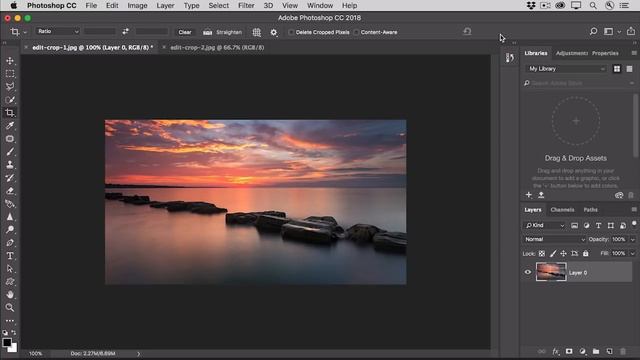Select the Pen tool
640x360 pixels.
[x=10, y=242]
